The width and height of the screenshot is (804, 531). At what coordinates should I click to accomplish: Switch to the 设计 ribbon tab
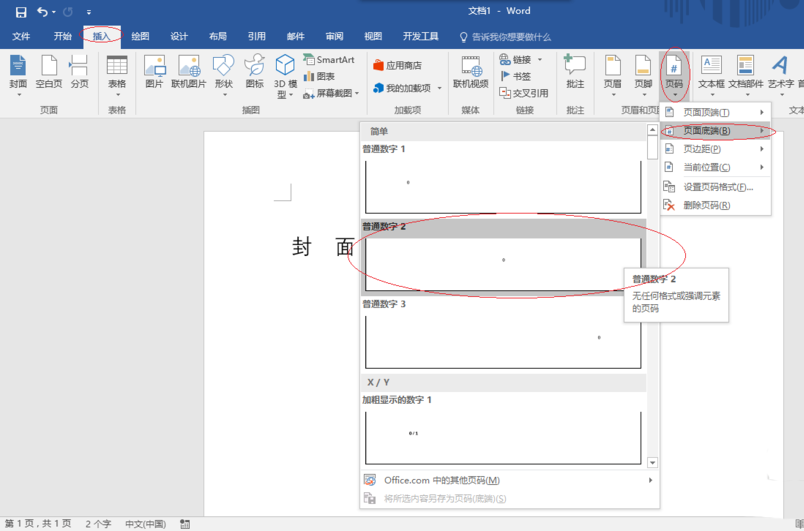179,37
